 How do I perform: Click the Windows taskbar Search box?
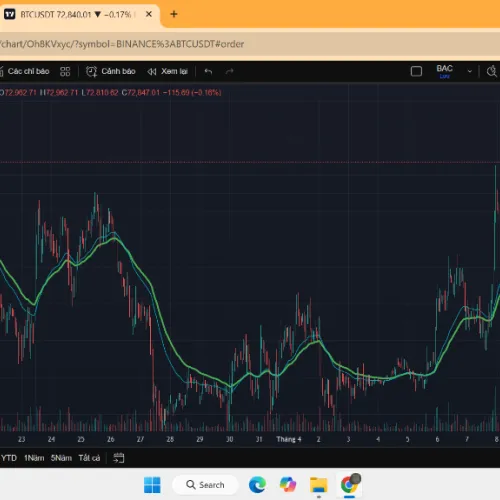pos(205,485)
